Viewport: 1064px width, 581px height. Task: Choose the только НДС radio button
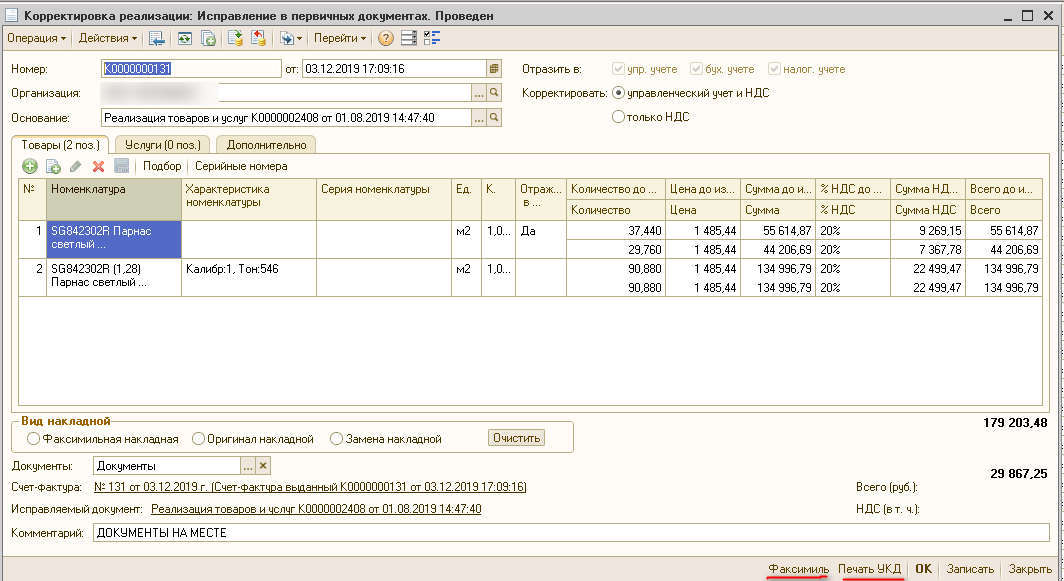[x=618, y=117]
